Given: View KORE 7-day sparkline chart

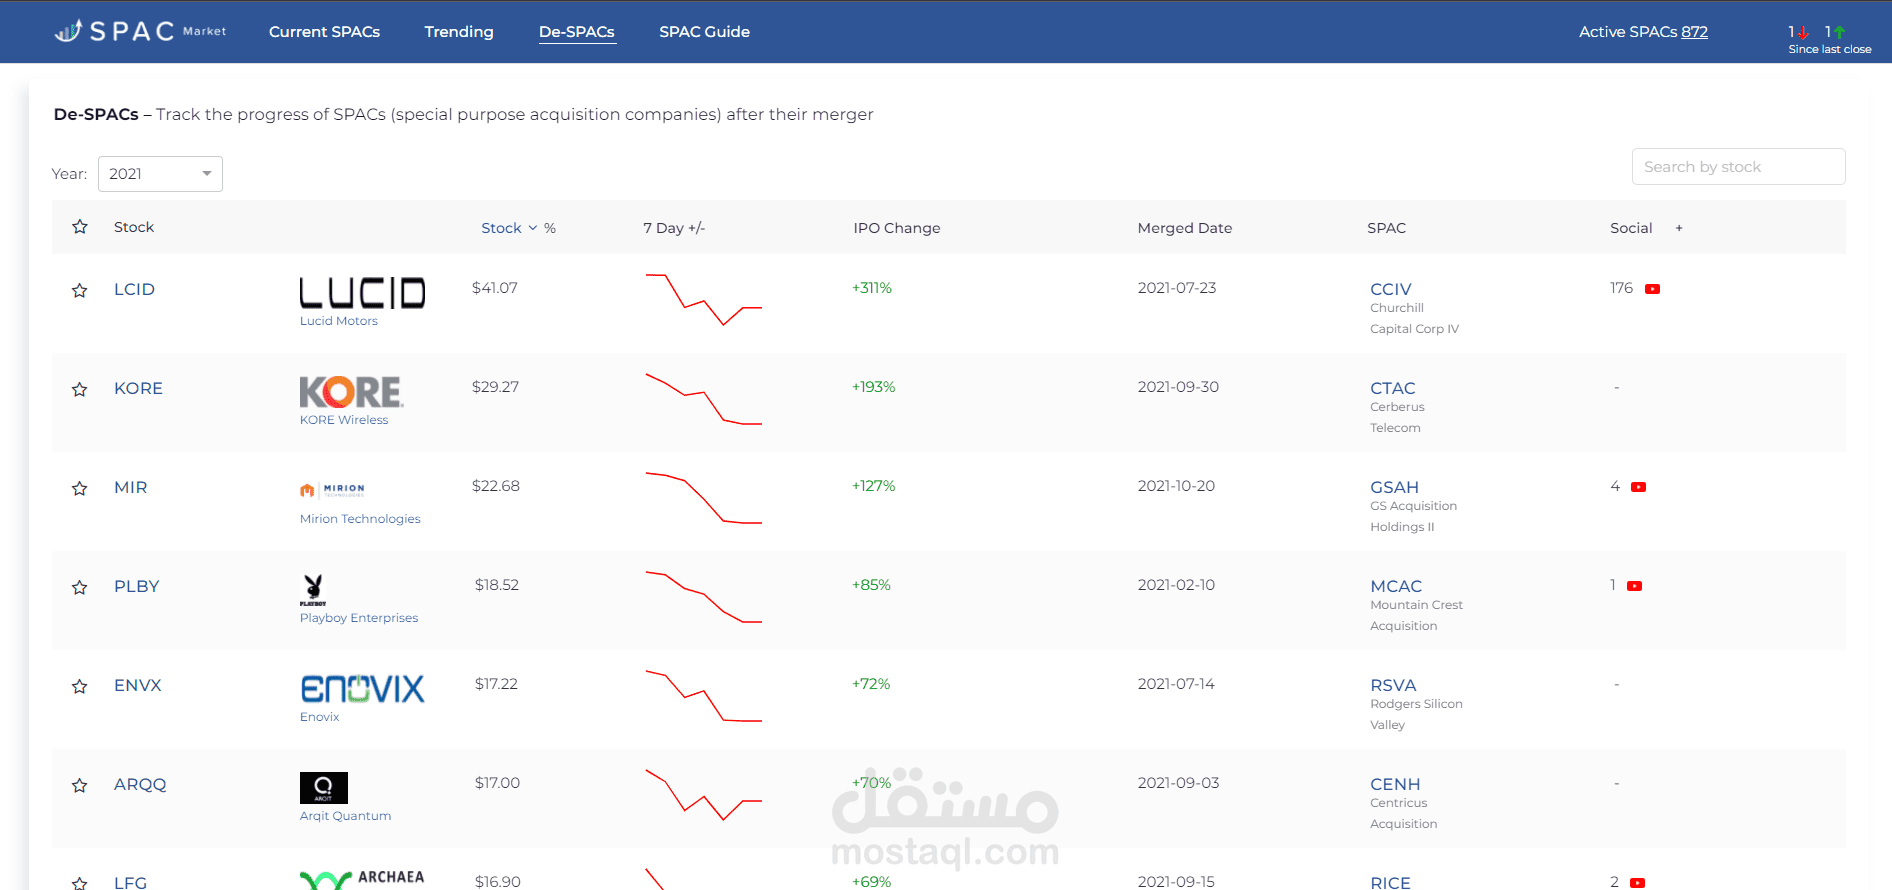Looking at the screenshot, I should point(704,399).
